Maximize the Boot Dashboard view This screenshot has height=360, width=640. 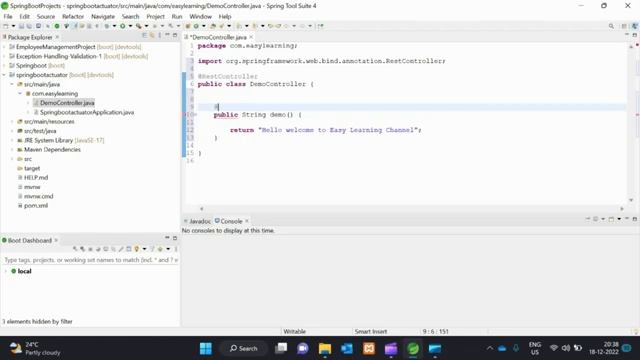175,238
